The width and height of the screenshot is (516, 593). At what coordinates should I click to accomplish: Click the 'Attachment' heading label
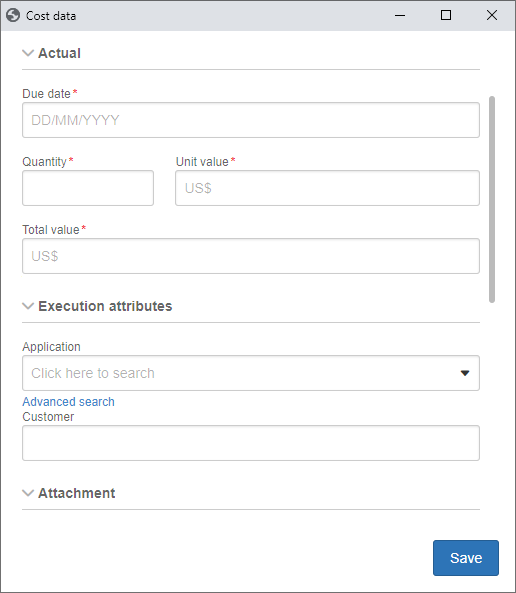pyautogui.click(x=77, y=493)
